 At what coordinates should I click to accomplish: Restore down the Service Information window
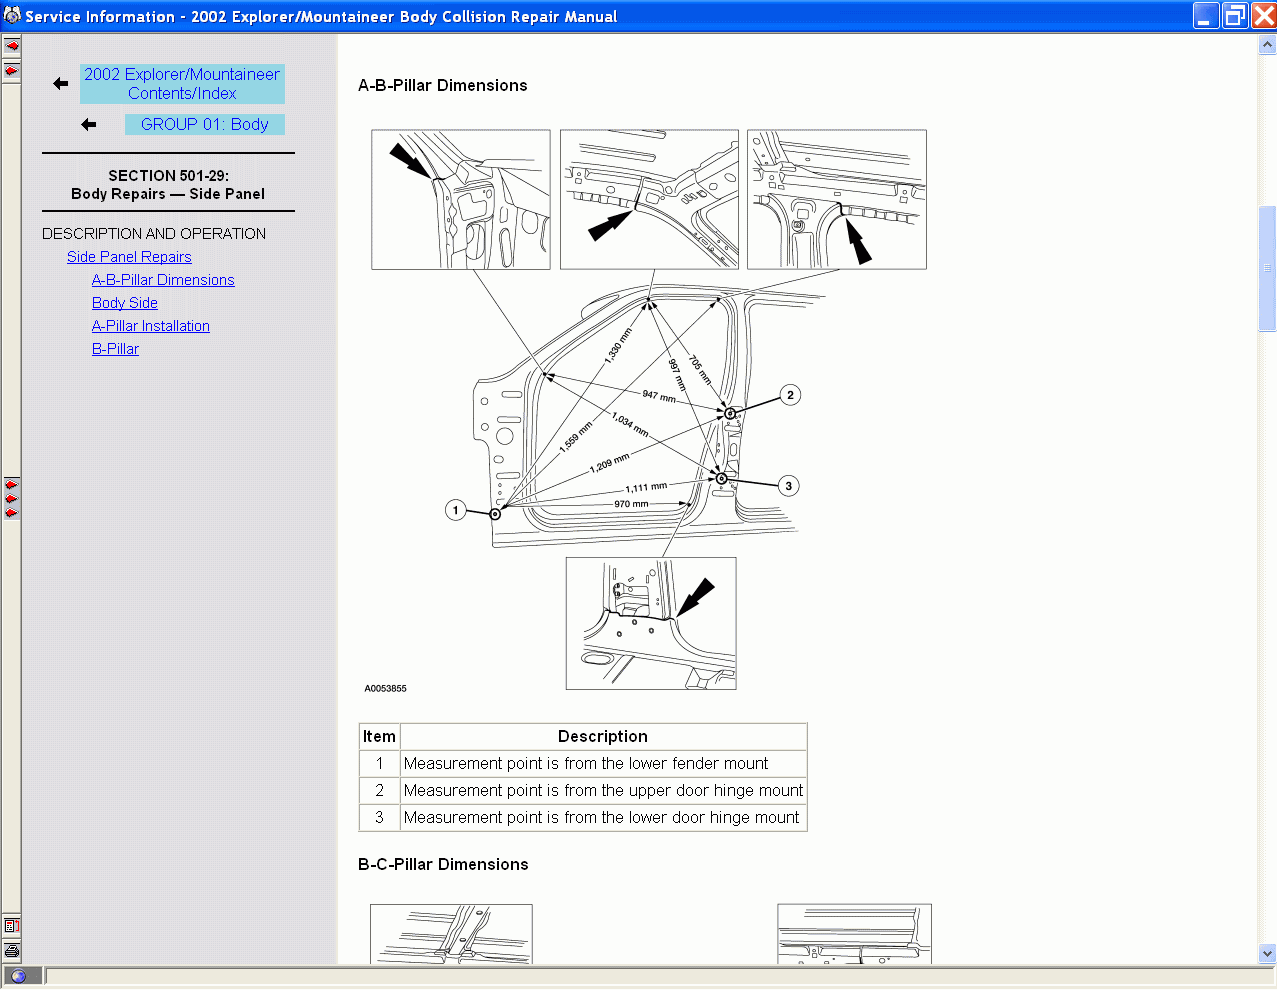pos(1235,16)
